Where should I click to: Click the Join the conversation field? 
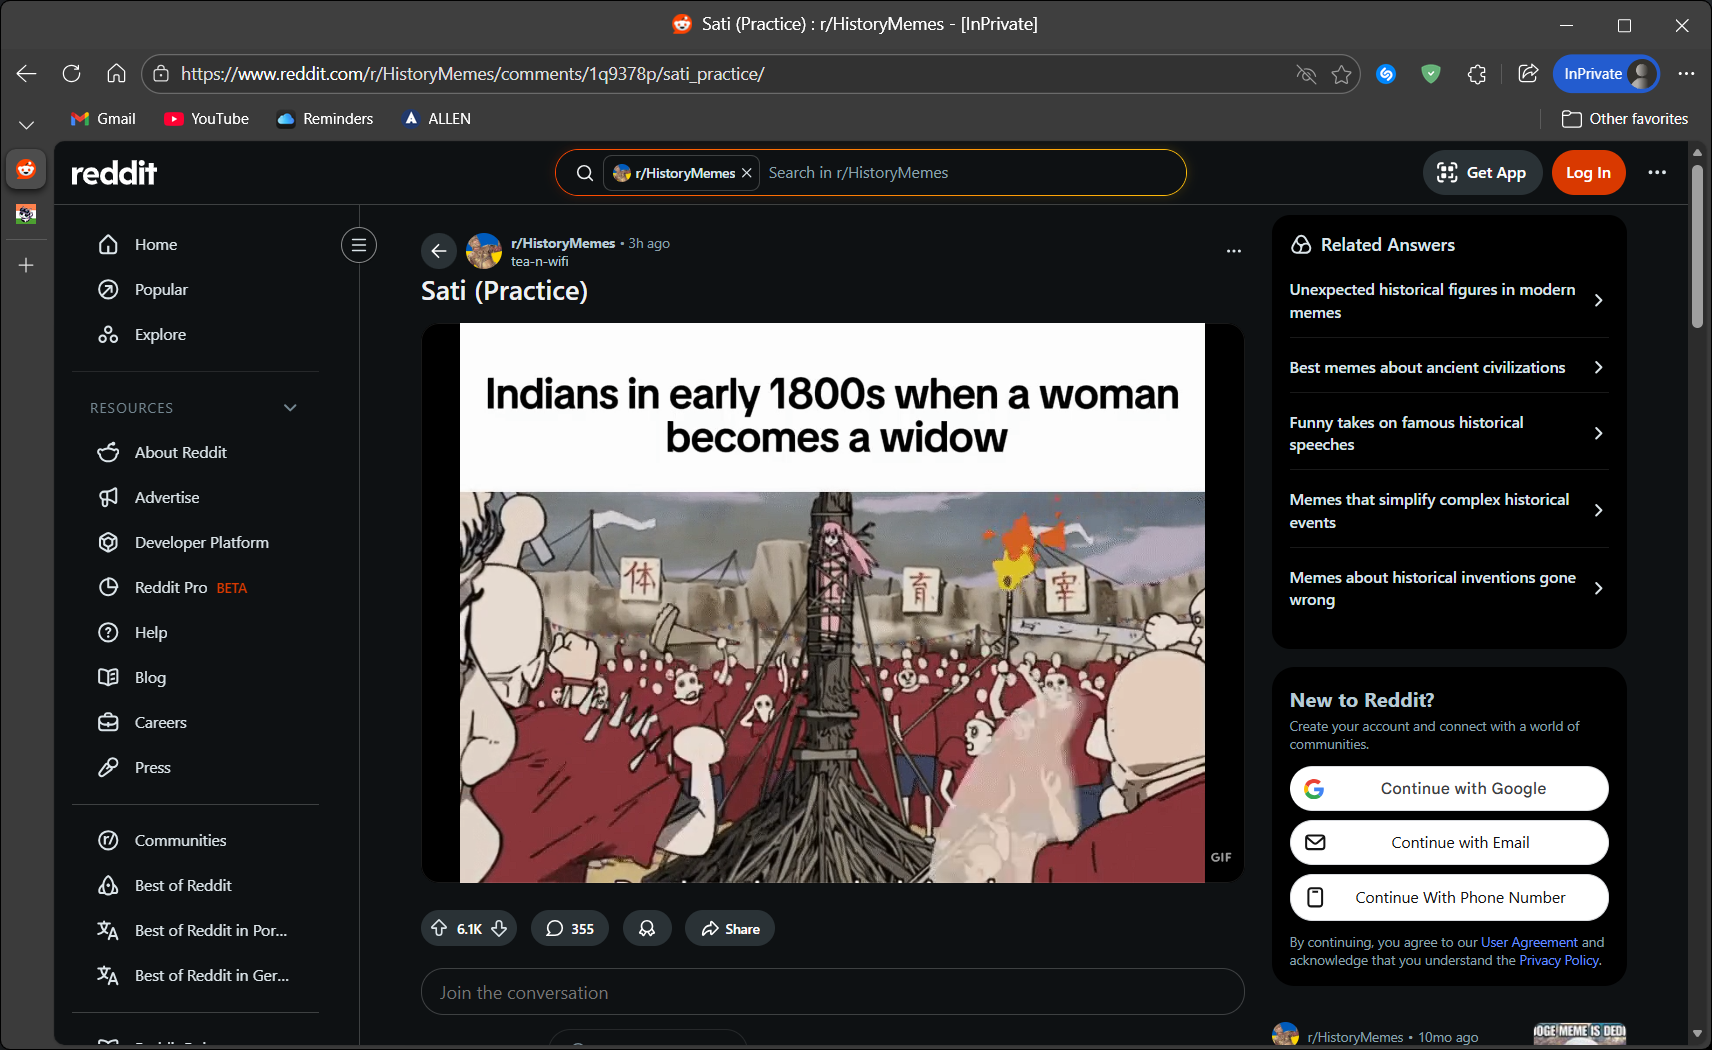pos(832,993)
